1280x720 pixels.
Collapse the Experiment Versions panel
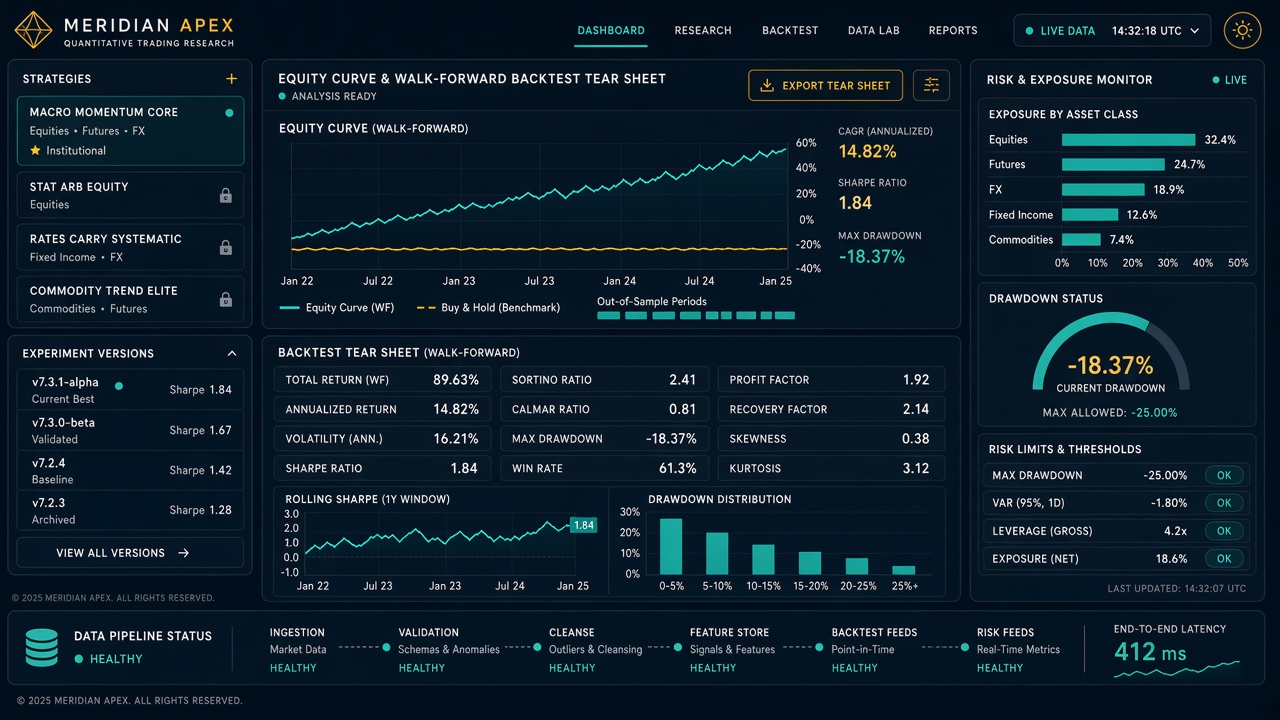click(x=232, y=353)
